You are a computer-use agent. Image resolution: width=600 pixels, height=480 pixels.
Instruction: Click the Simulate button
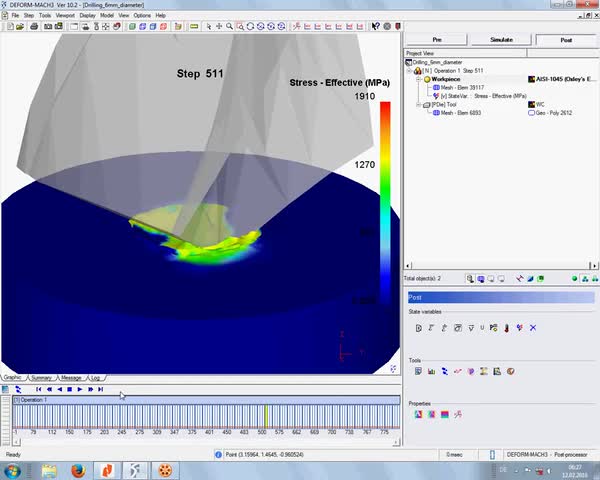coord(501,40)
